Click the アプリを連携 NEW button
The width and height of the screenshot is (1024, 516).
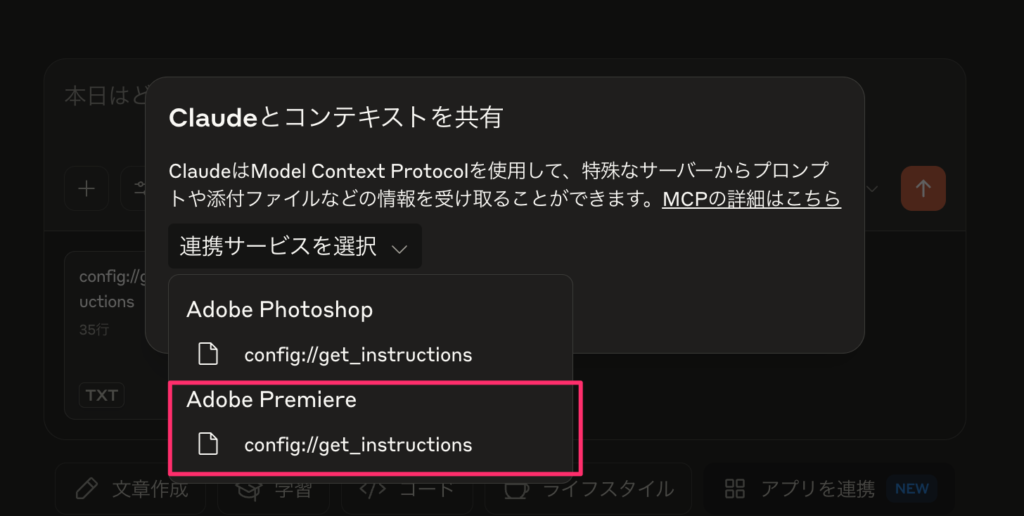[829, 489]
